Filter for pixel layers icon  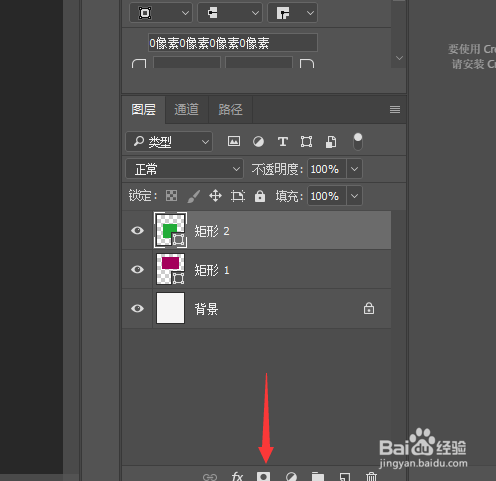(x=234, y=141)
